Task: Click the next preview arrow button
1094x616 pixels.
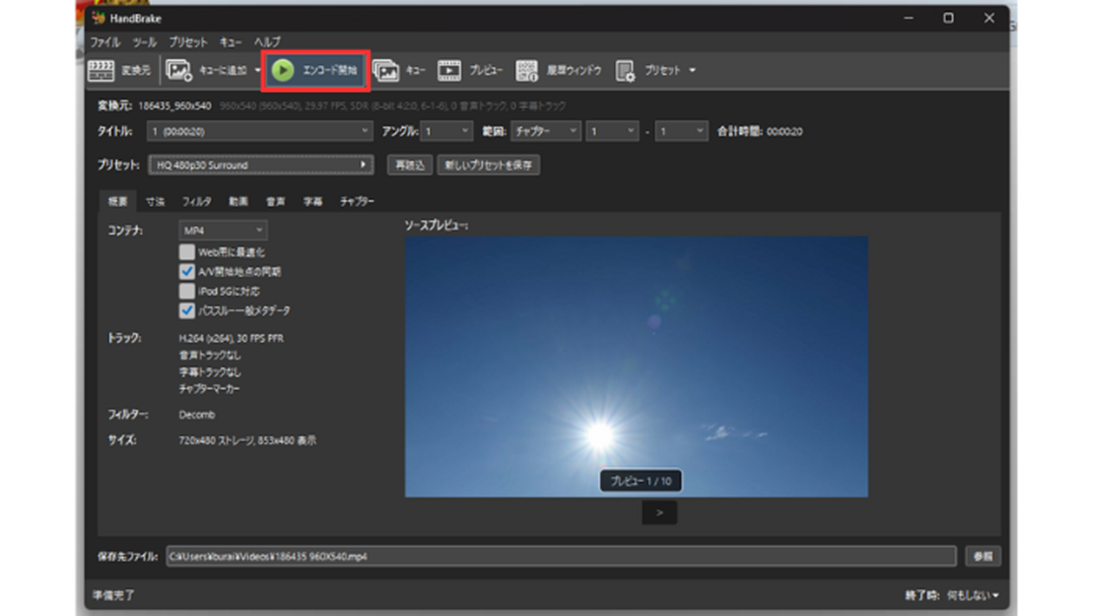Action: point(659,513)
